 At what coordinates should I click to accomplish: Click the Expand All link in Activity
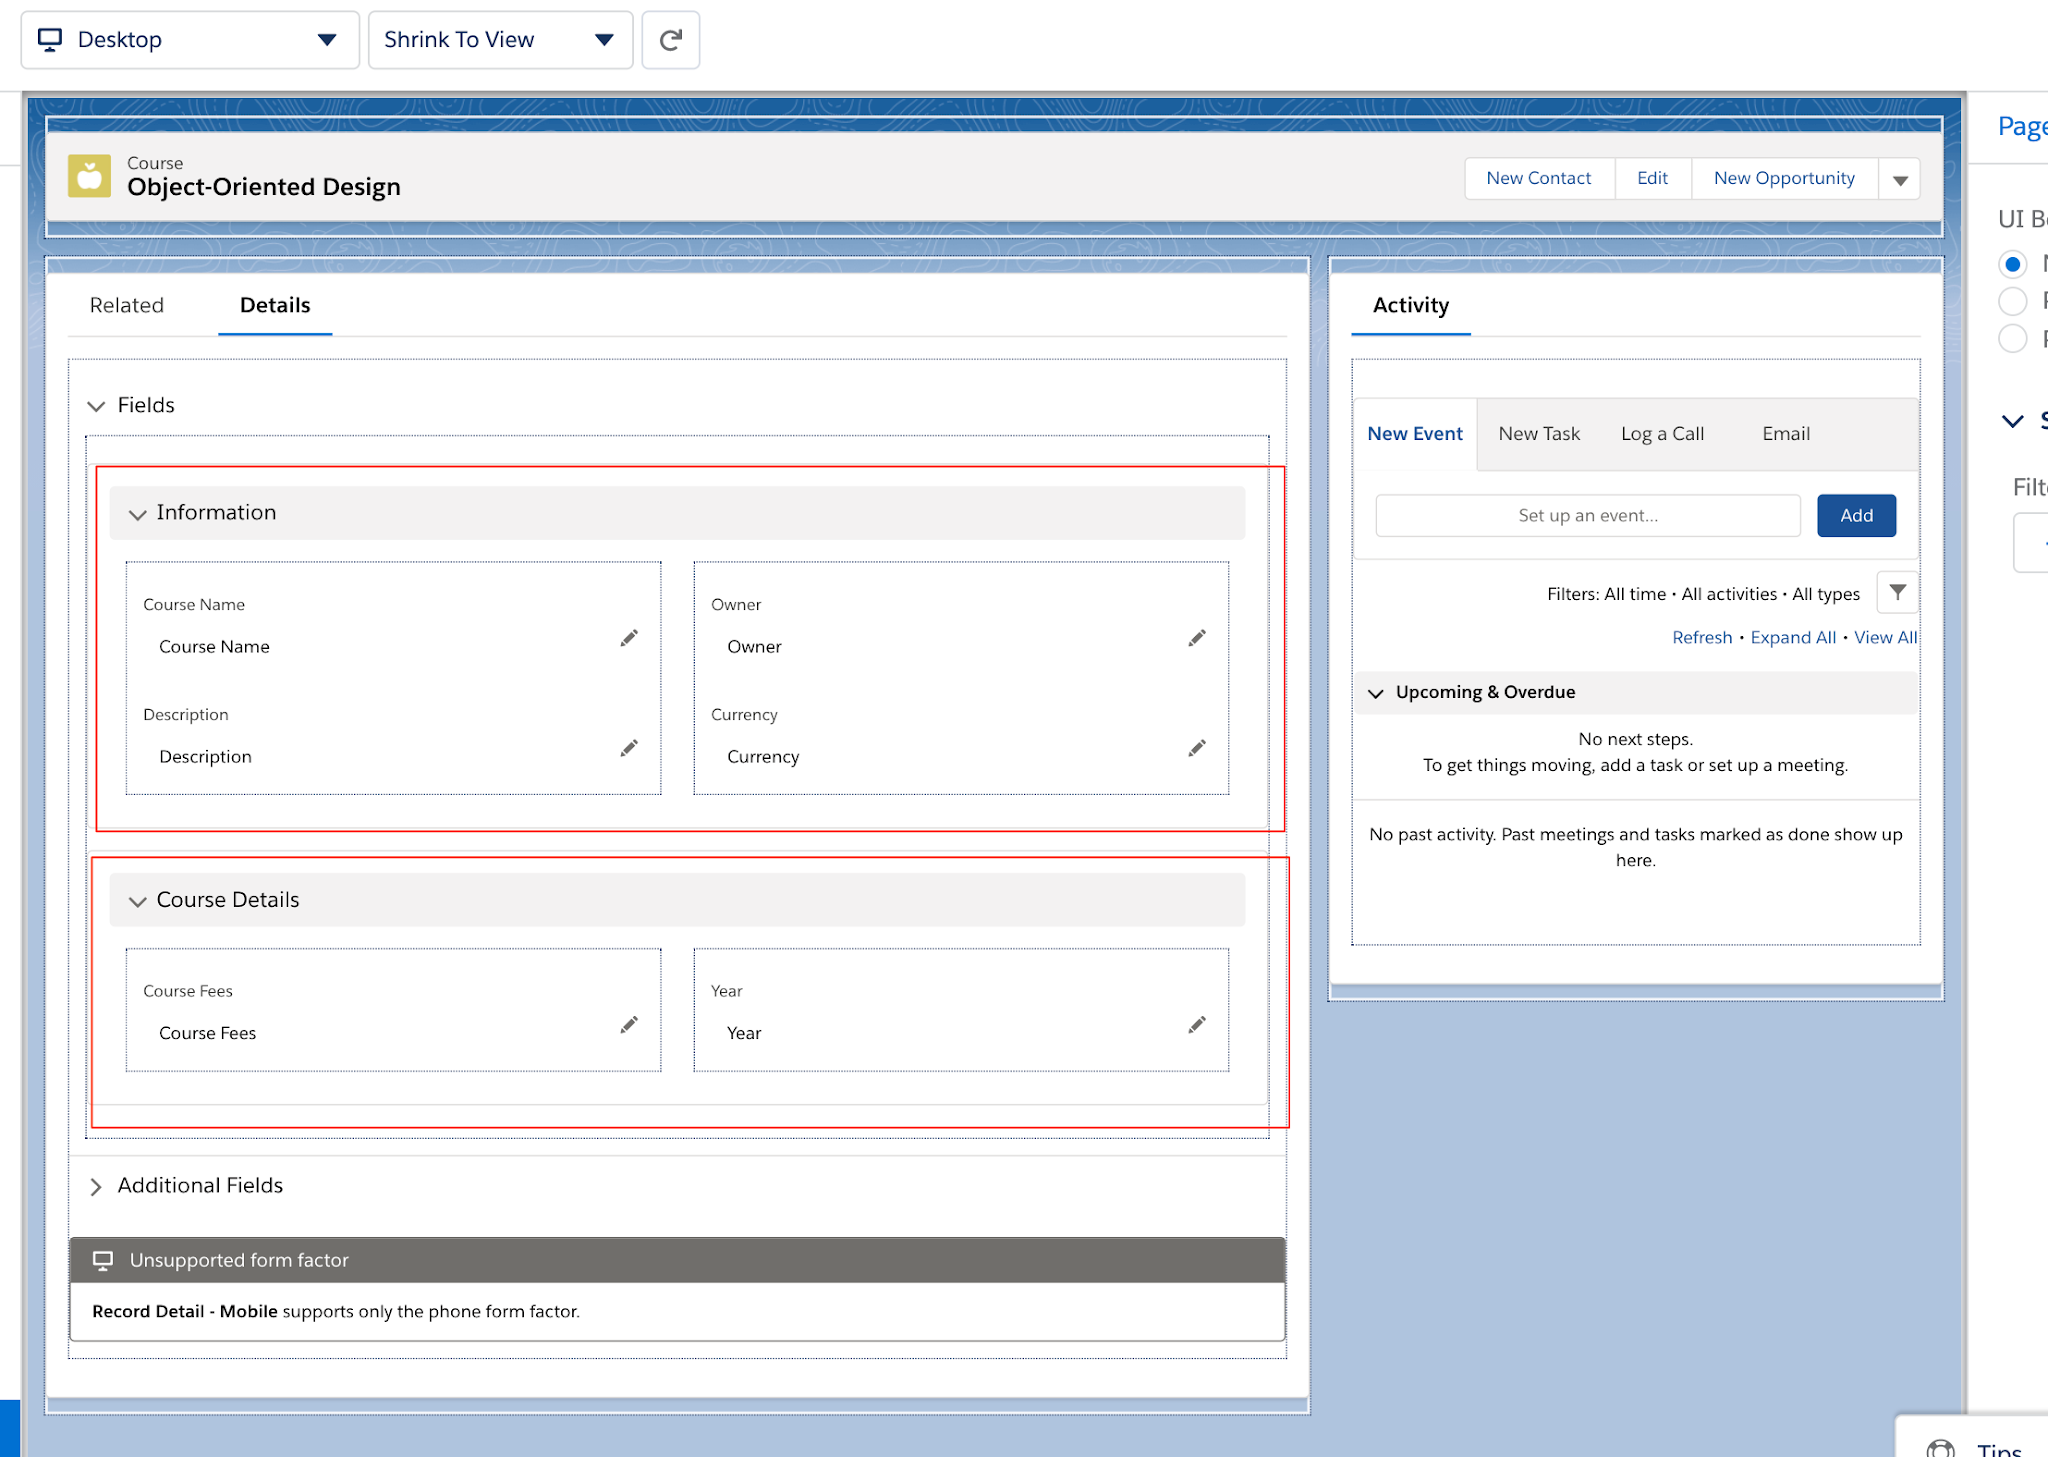[1793, 637]
